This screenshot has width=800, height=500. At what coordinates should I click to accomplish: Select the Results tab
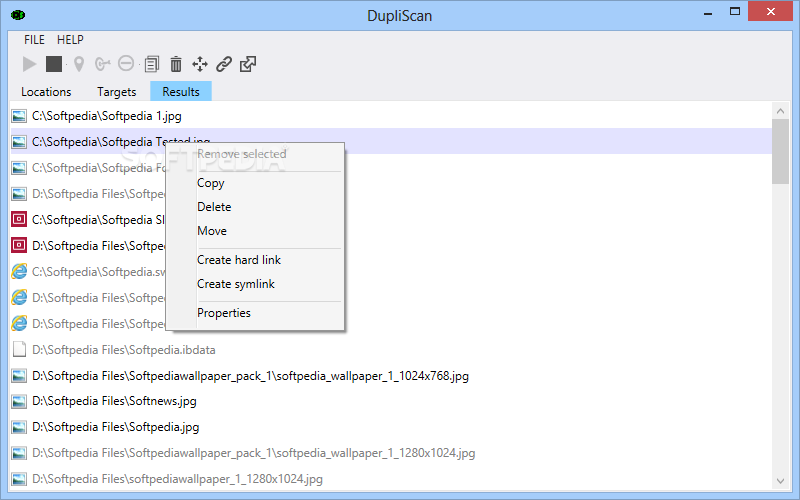(181, 92)
